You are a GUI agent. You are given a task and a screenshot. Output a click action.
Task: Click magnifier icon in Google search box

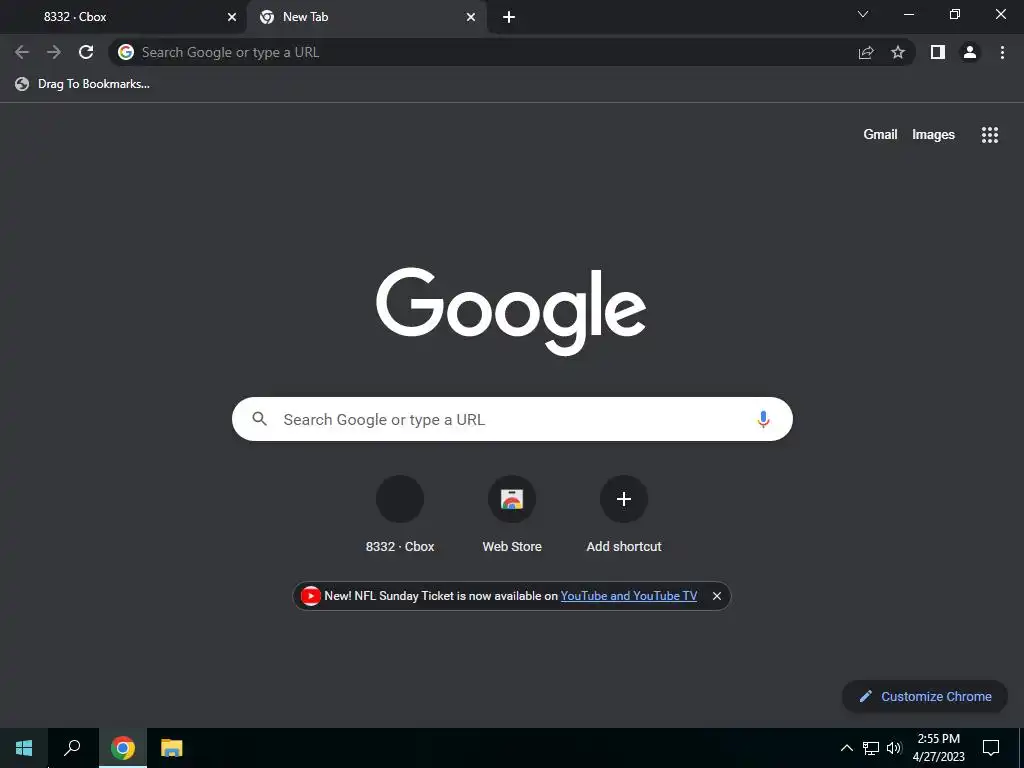click(x=259, y=419)
